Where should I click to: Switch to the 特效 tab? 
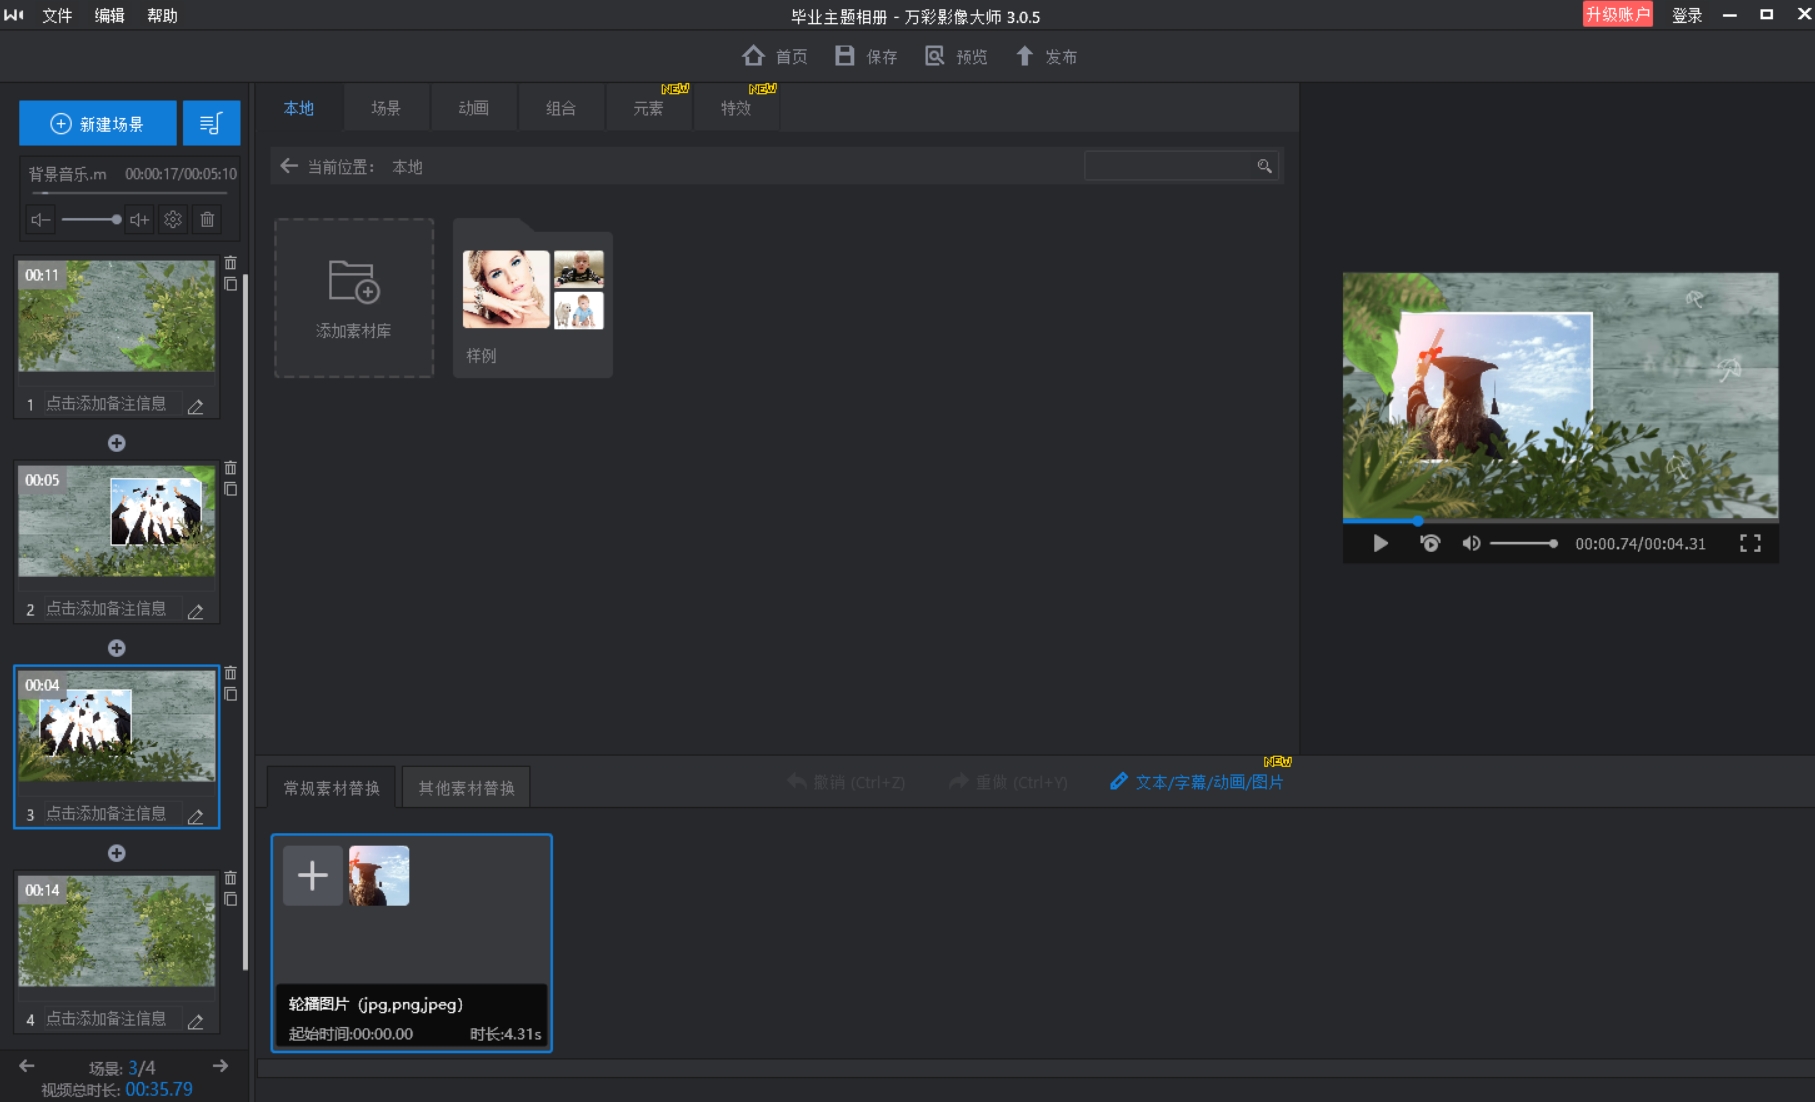[736, 108]
